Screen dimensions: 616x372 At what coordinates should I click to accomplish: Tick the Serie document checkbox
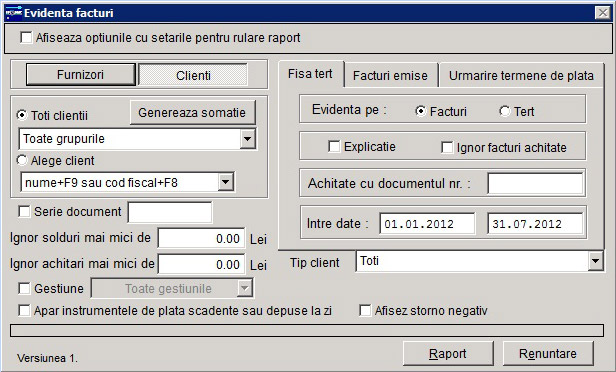pos(24,211)
